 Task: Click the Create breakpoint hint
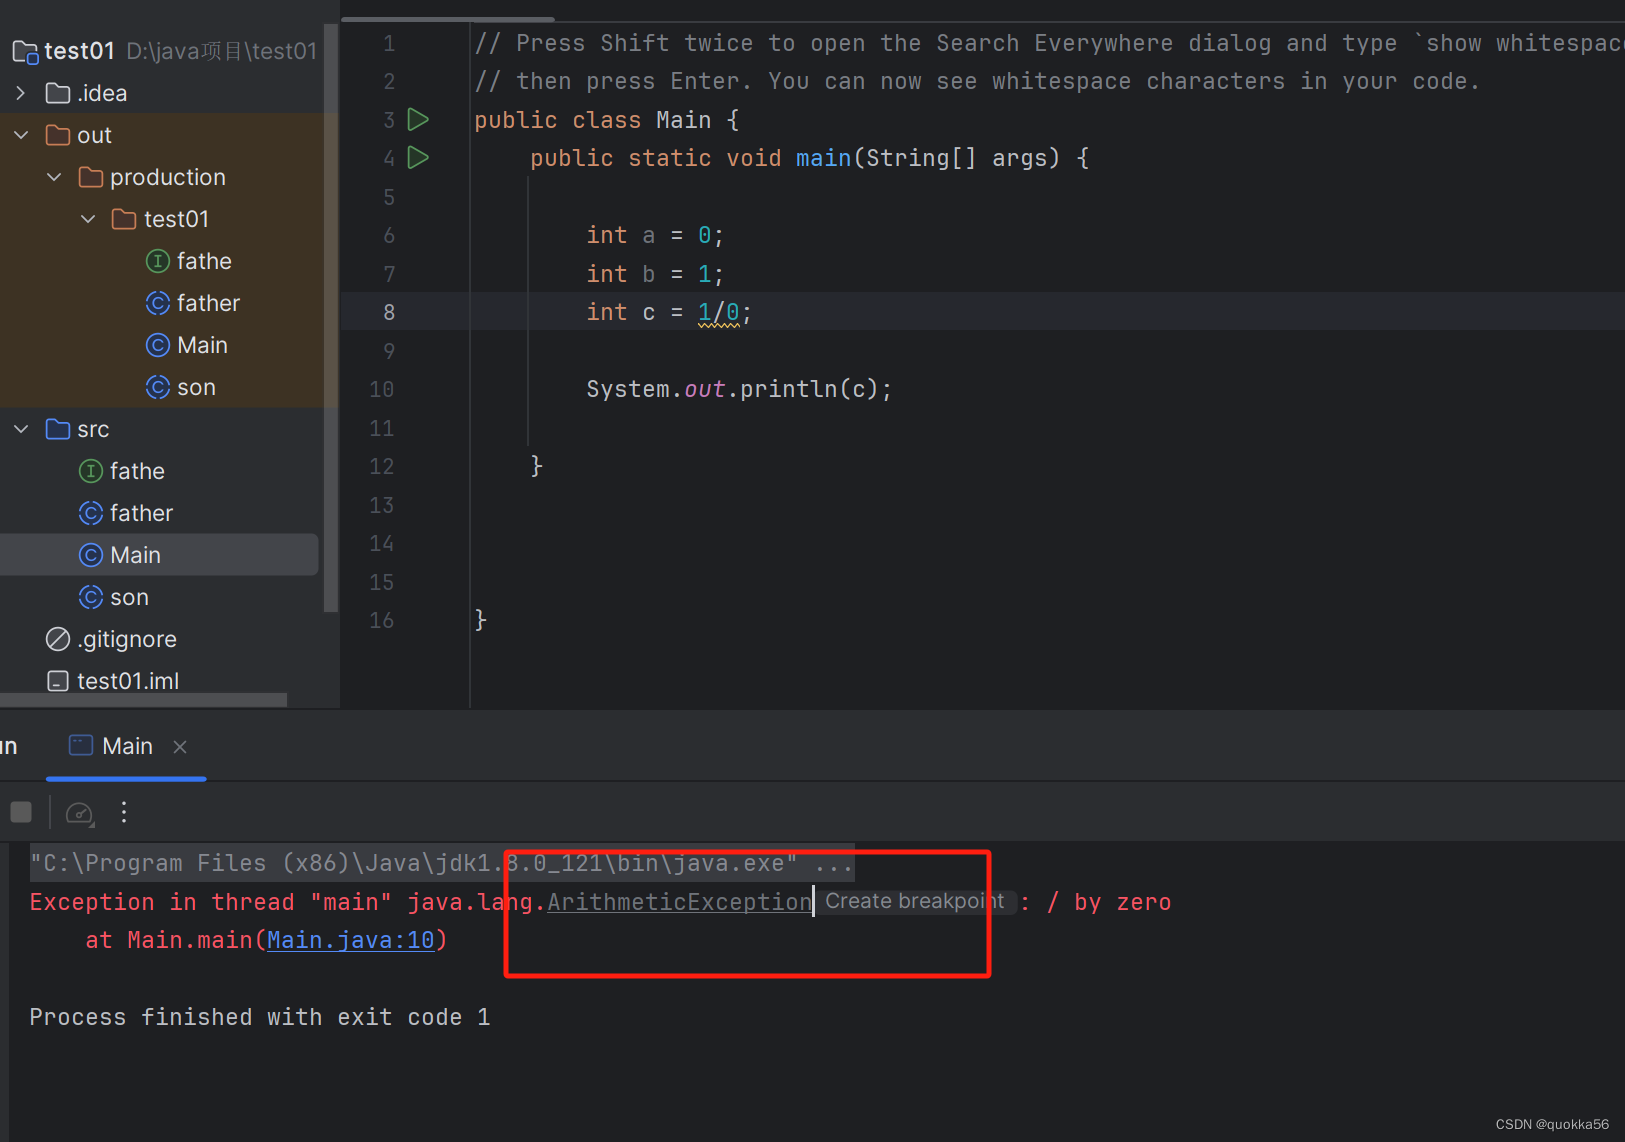pos(914,901)
